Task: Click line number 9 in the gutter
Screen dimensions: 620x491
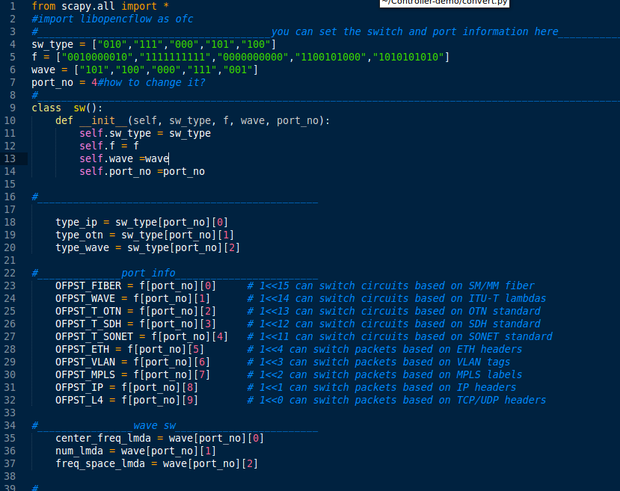Action: pyautogui.click(x=11, y=108)
